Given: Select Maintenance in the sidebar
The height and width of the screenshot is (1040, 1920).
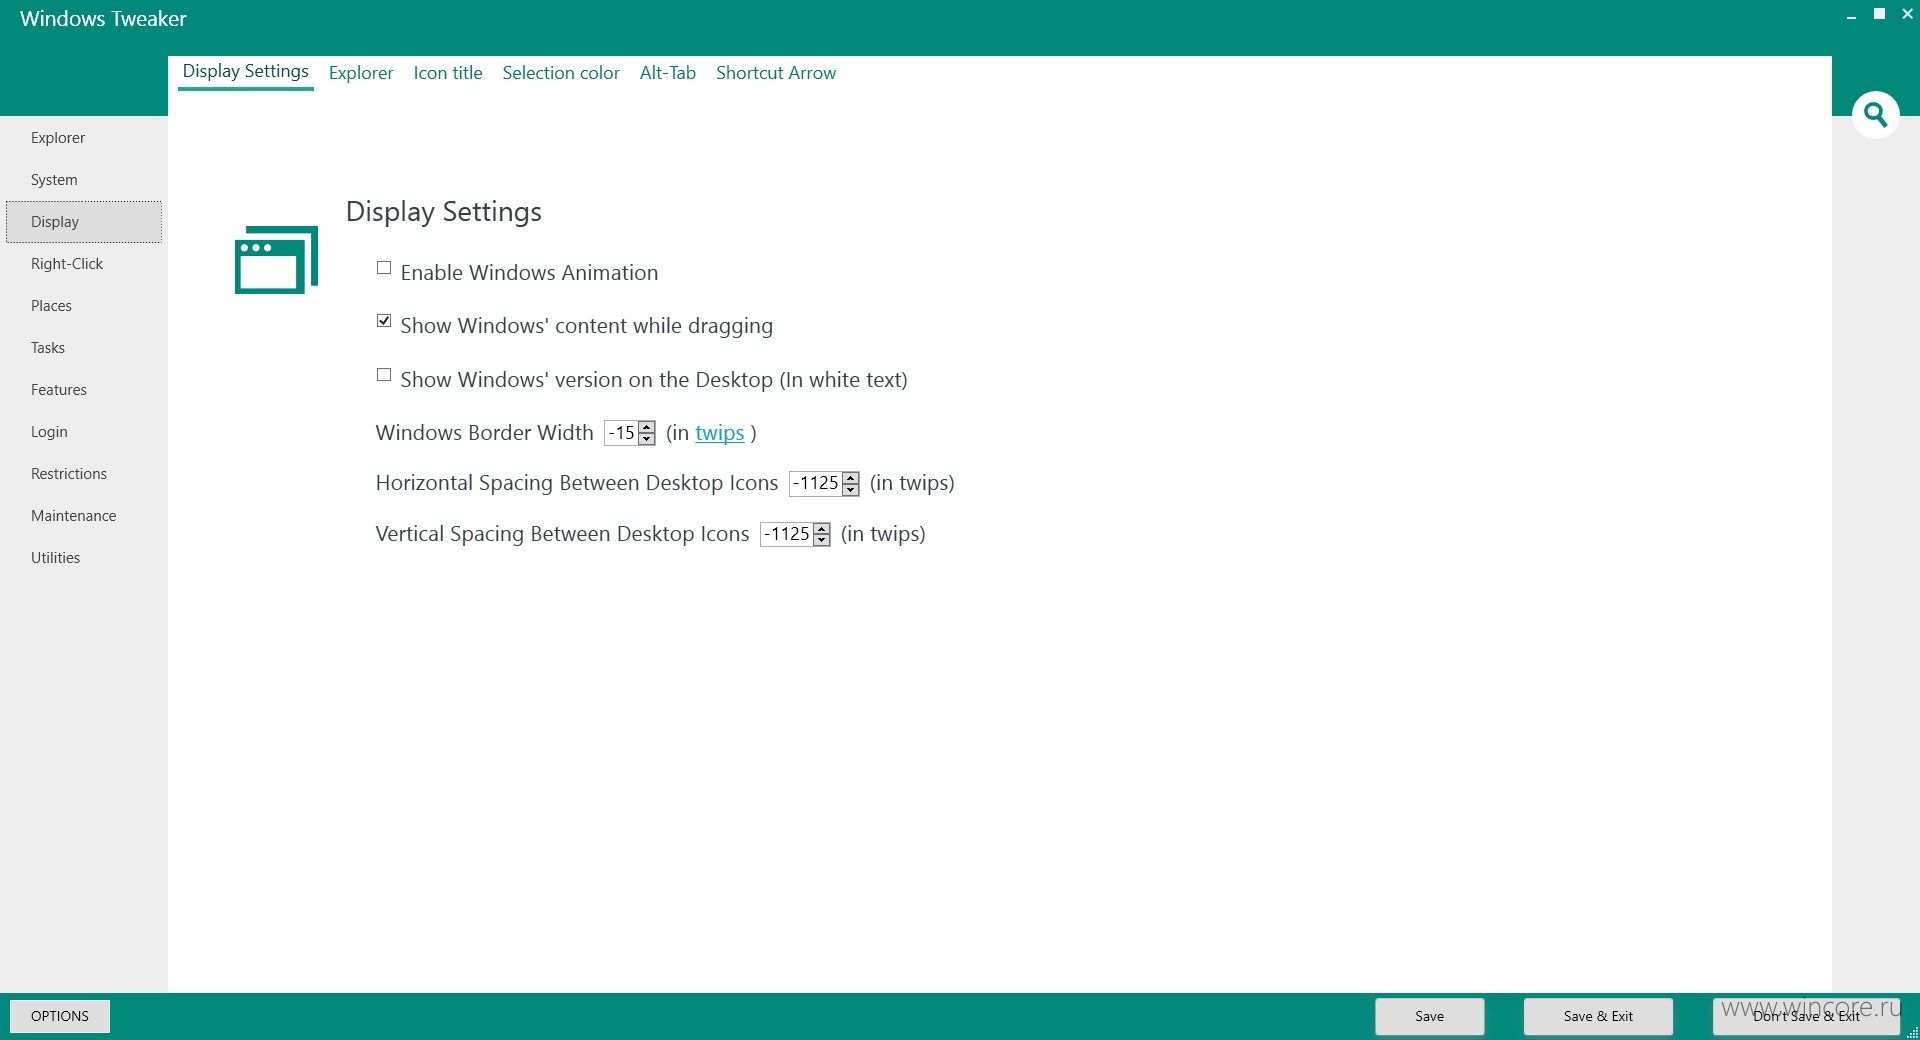Looking at the screenshot, I should 84,516.
